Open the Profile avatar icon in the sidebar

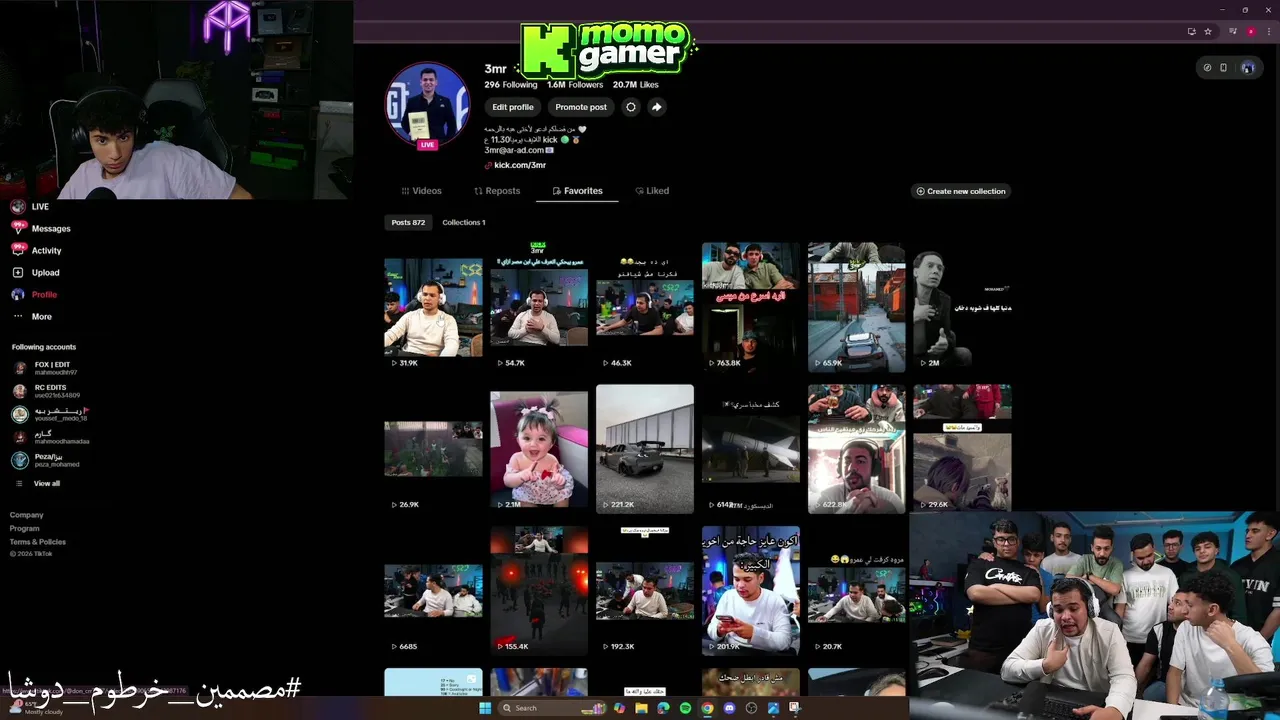pos(17,294)
